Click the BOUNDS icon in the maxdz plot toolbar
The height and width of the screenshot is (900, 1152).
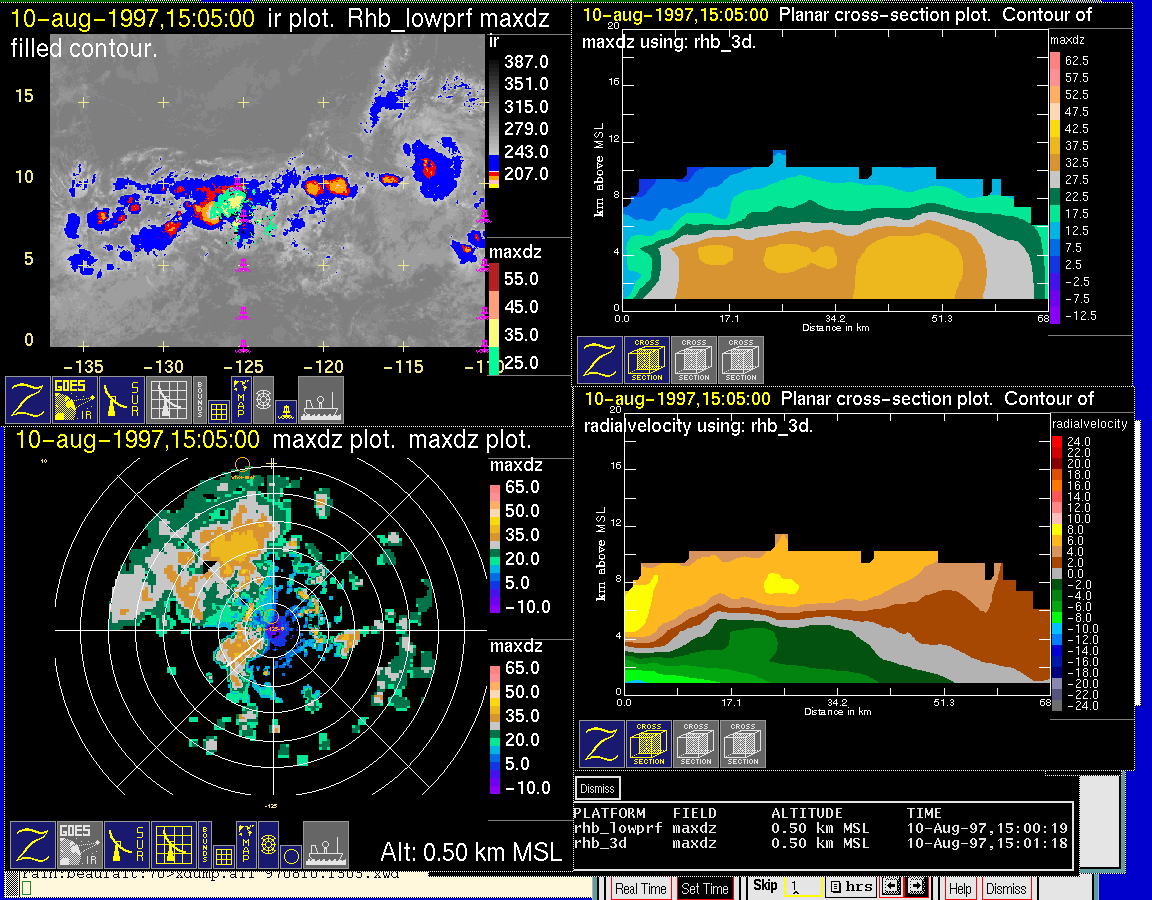(205, 845)
